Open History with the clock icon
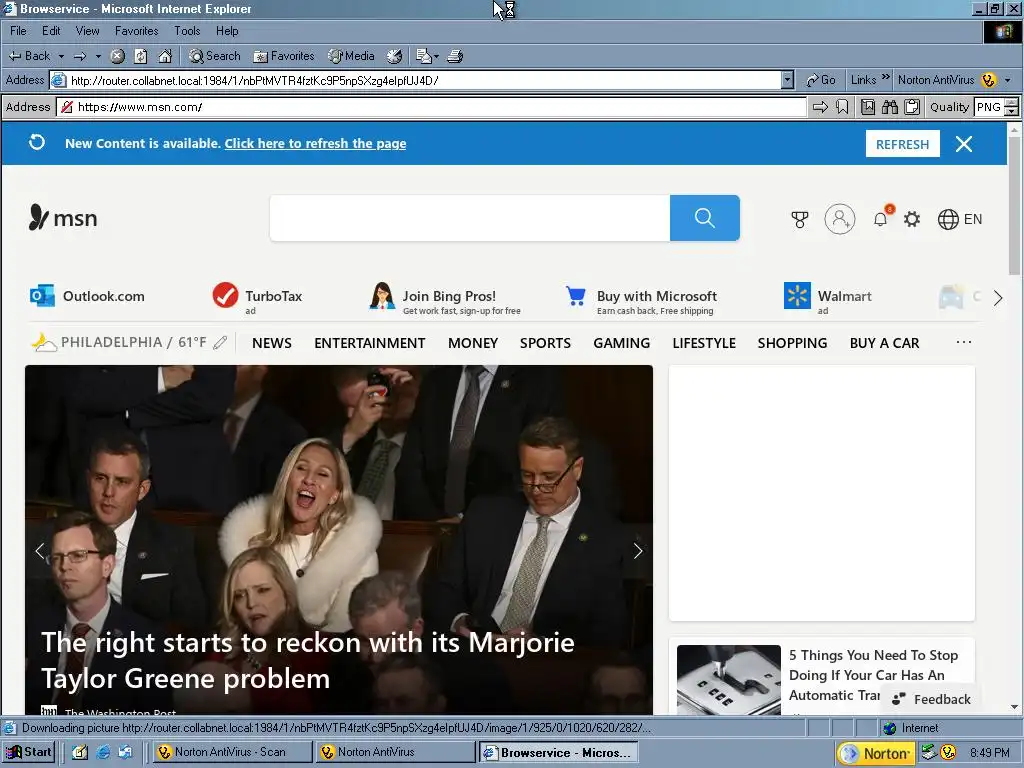 click(394, 56)
